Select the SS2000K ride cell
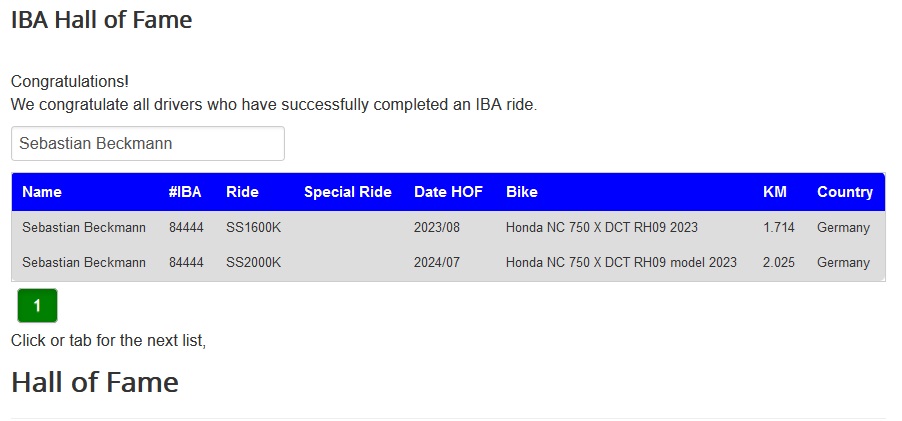The image size is (902, 421). click(253, 263)
